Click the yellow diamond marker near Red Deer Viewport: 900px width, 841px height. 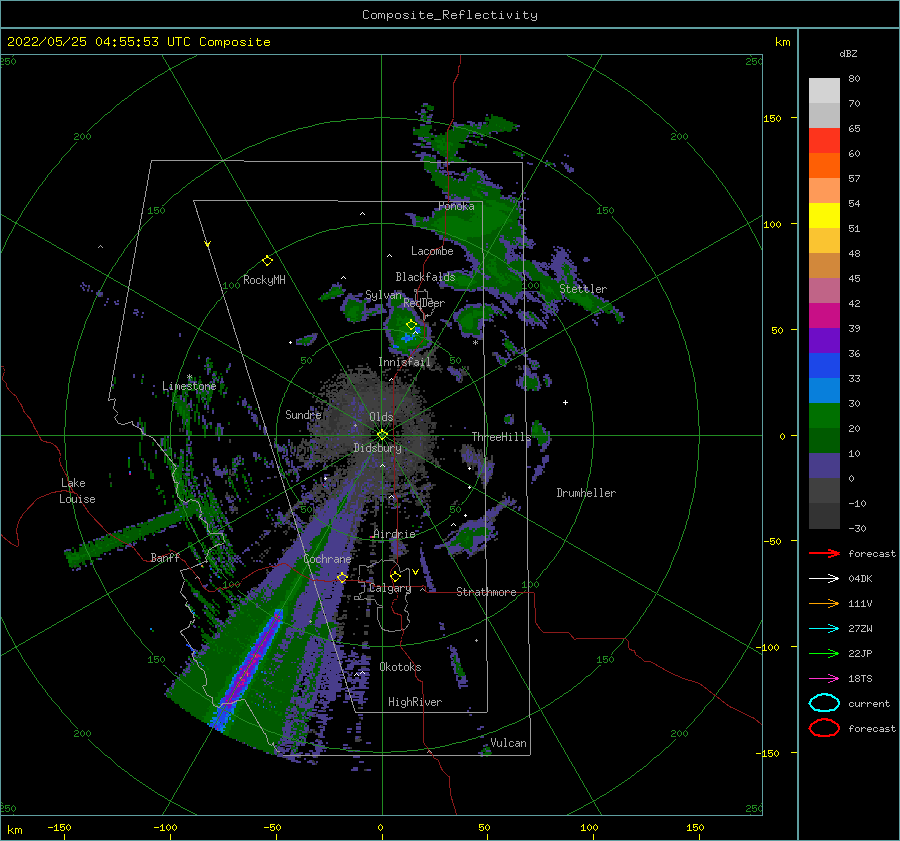pyautogui.click(x=411, y=325)
